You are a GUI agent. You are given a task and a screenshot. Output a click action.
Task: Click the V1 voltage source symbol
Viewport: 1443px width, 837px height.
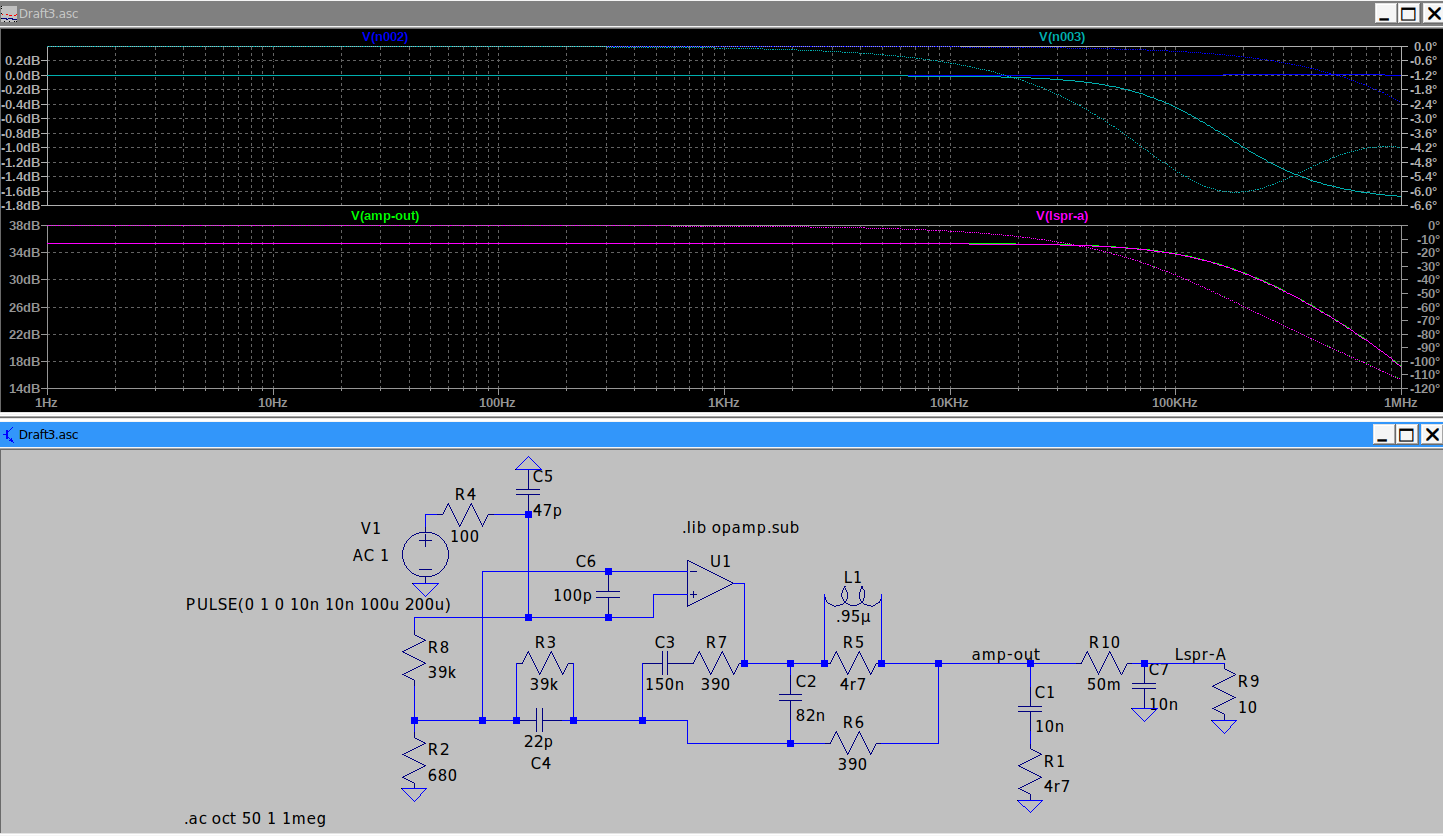[x=425, y=553]
